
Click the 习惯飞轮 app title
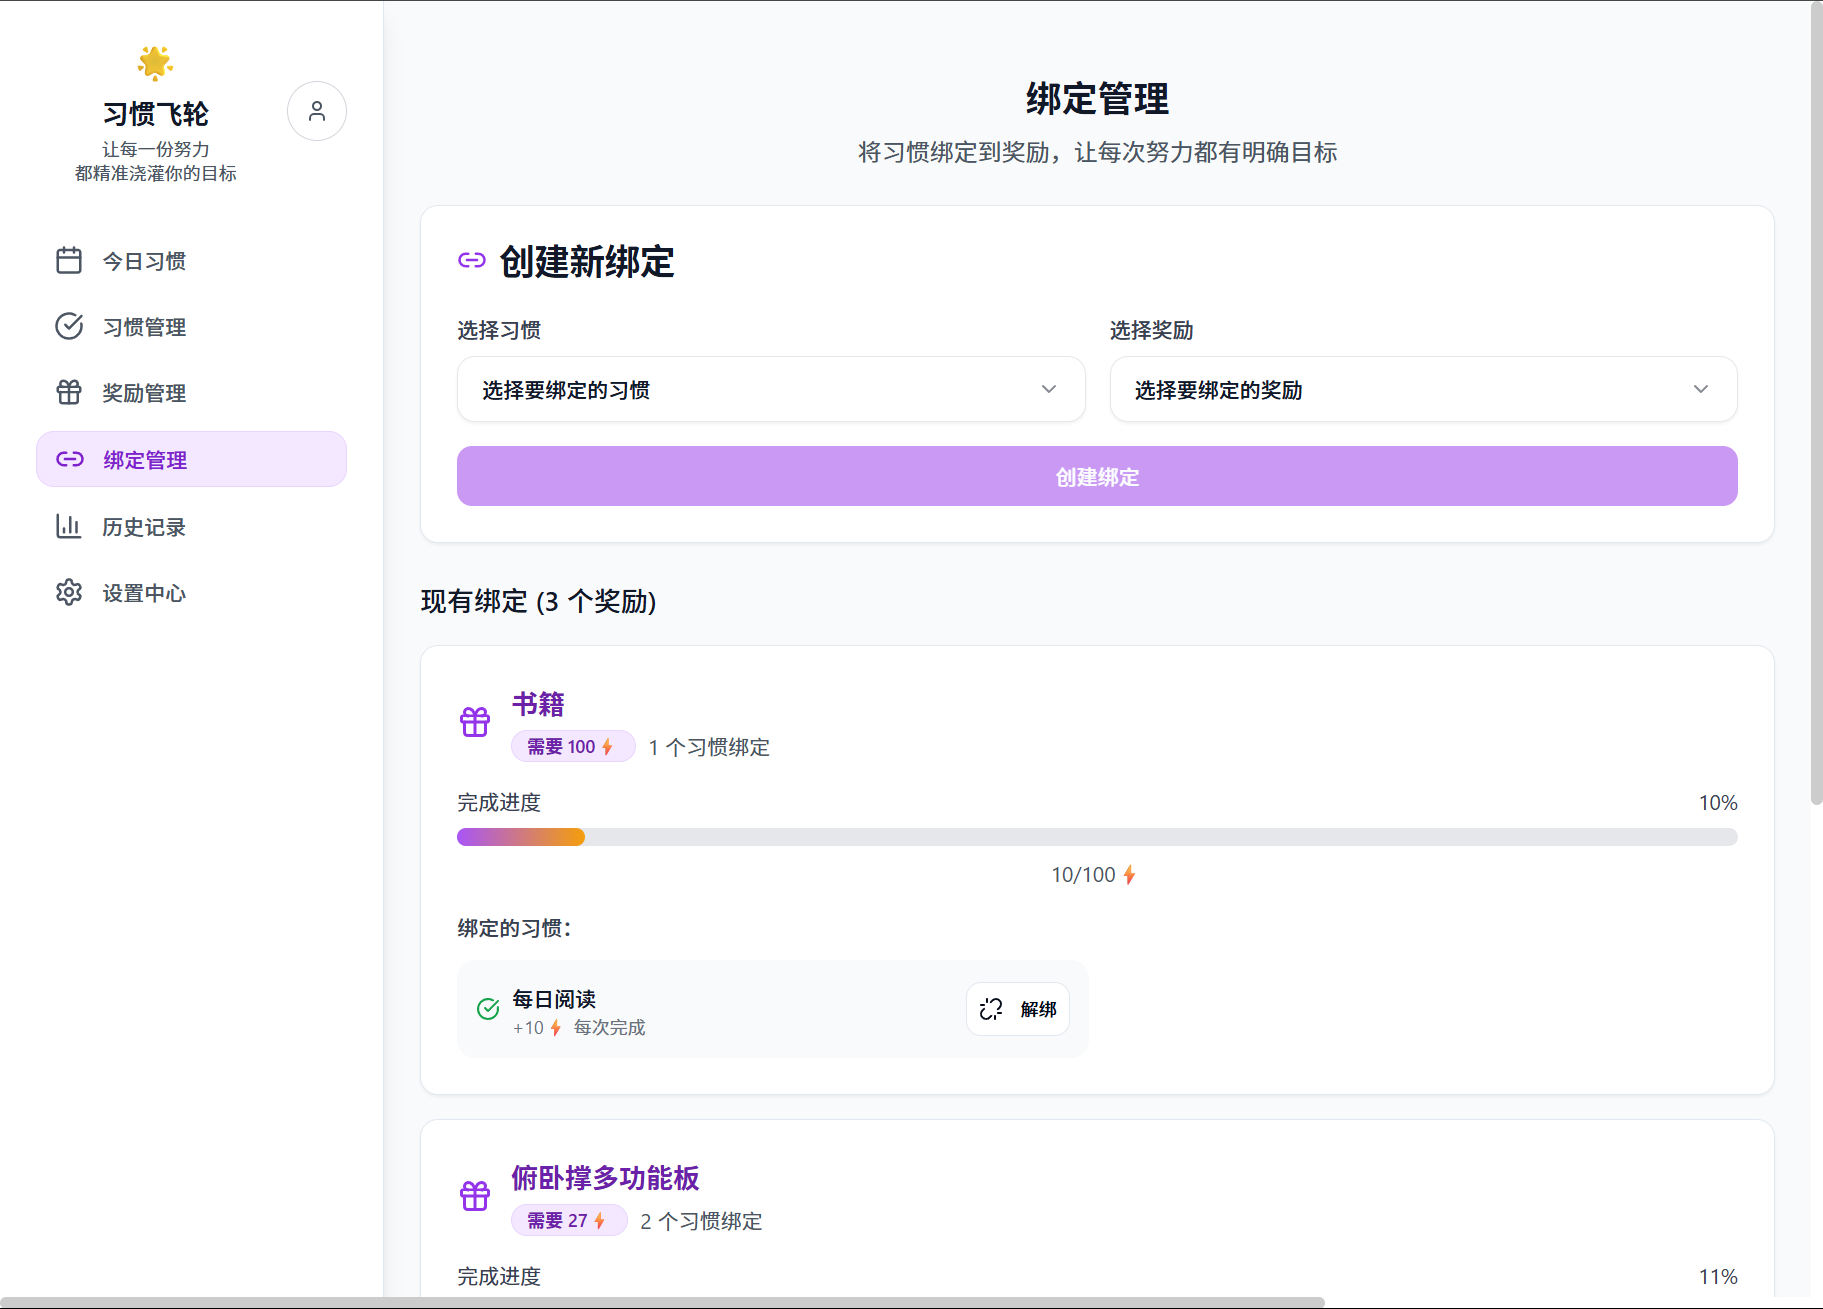pos(155,114)
